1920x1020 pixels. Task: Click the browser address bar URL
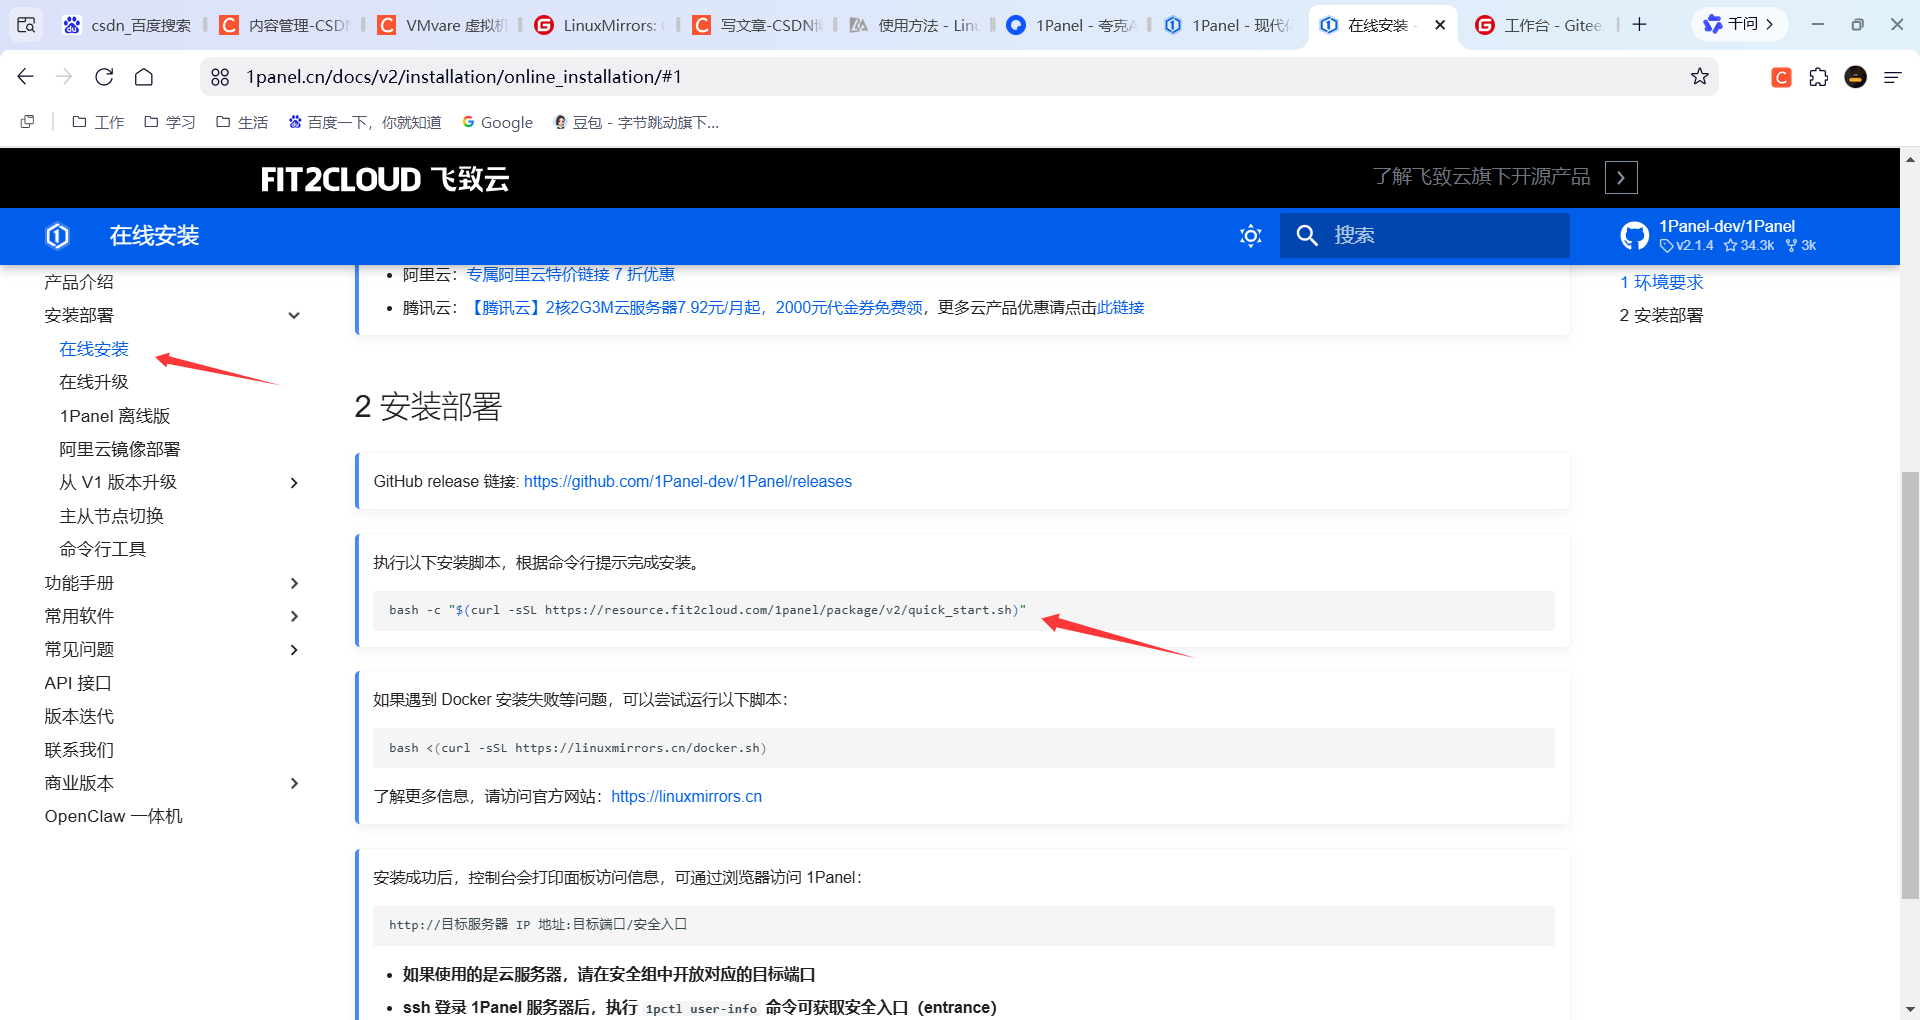click(x=464, y=77)
